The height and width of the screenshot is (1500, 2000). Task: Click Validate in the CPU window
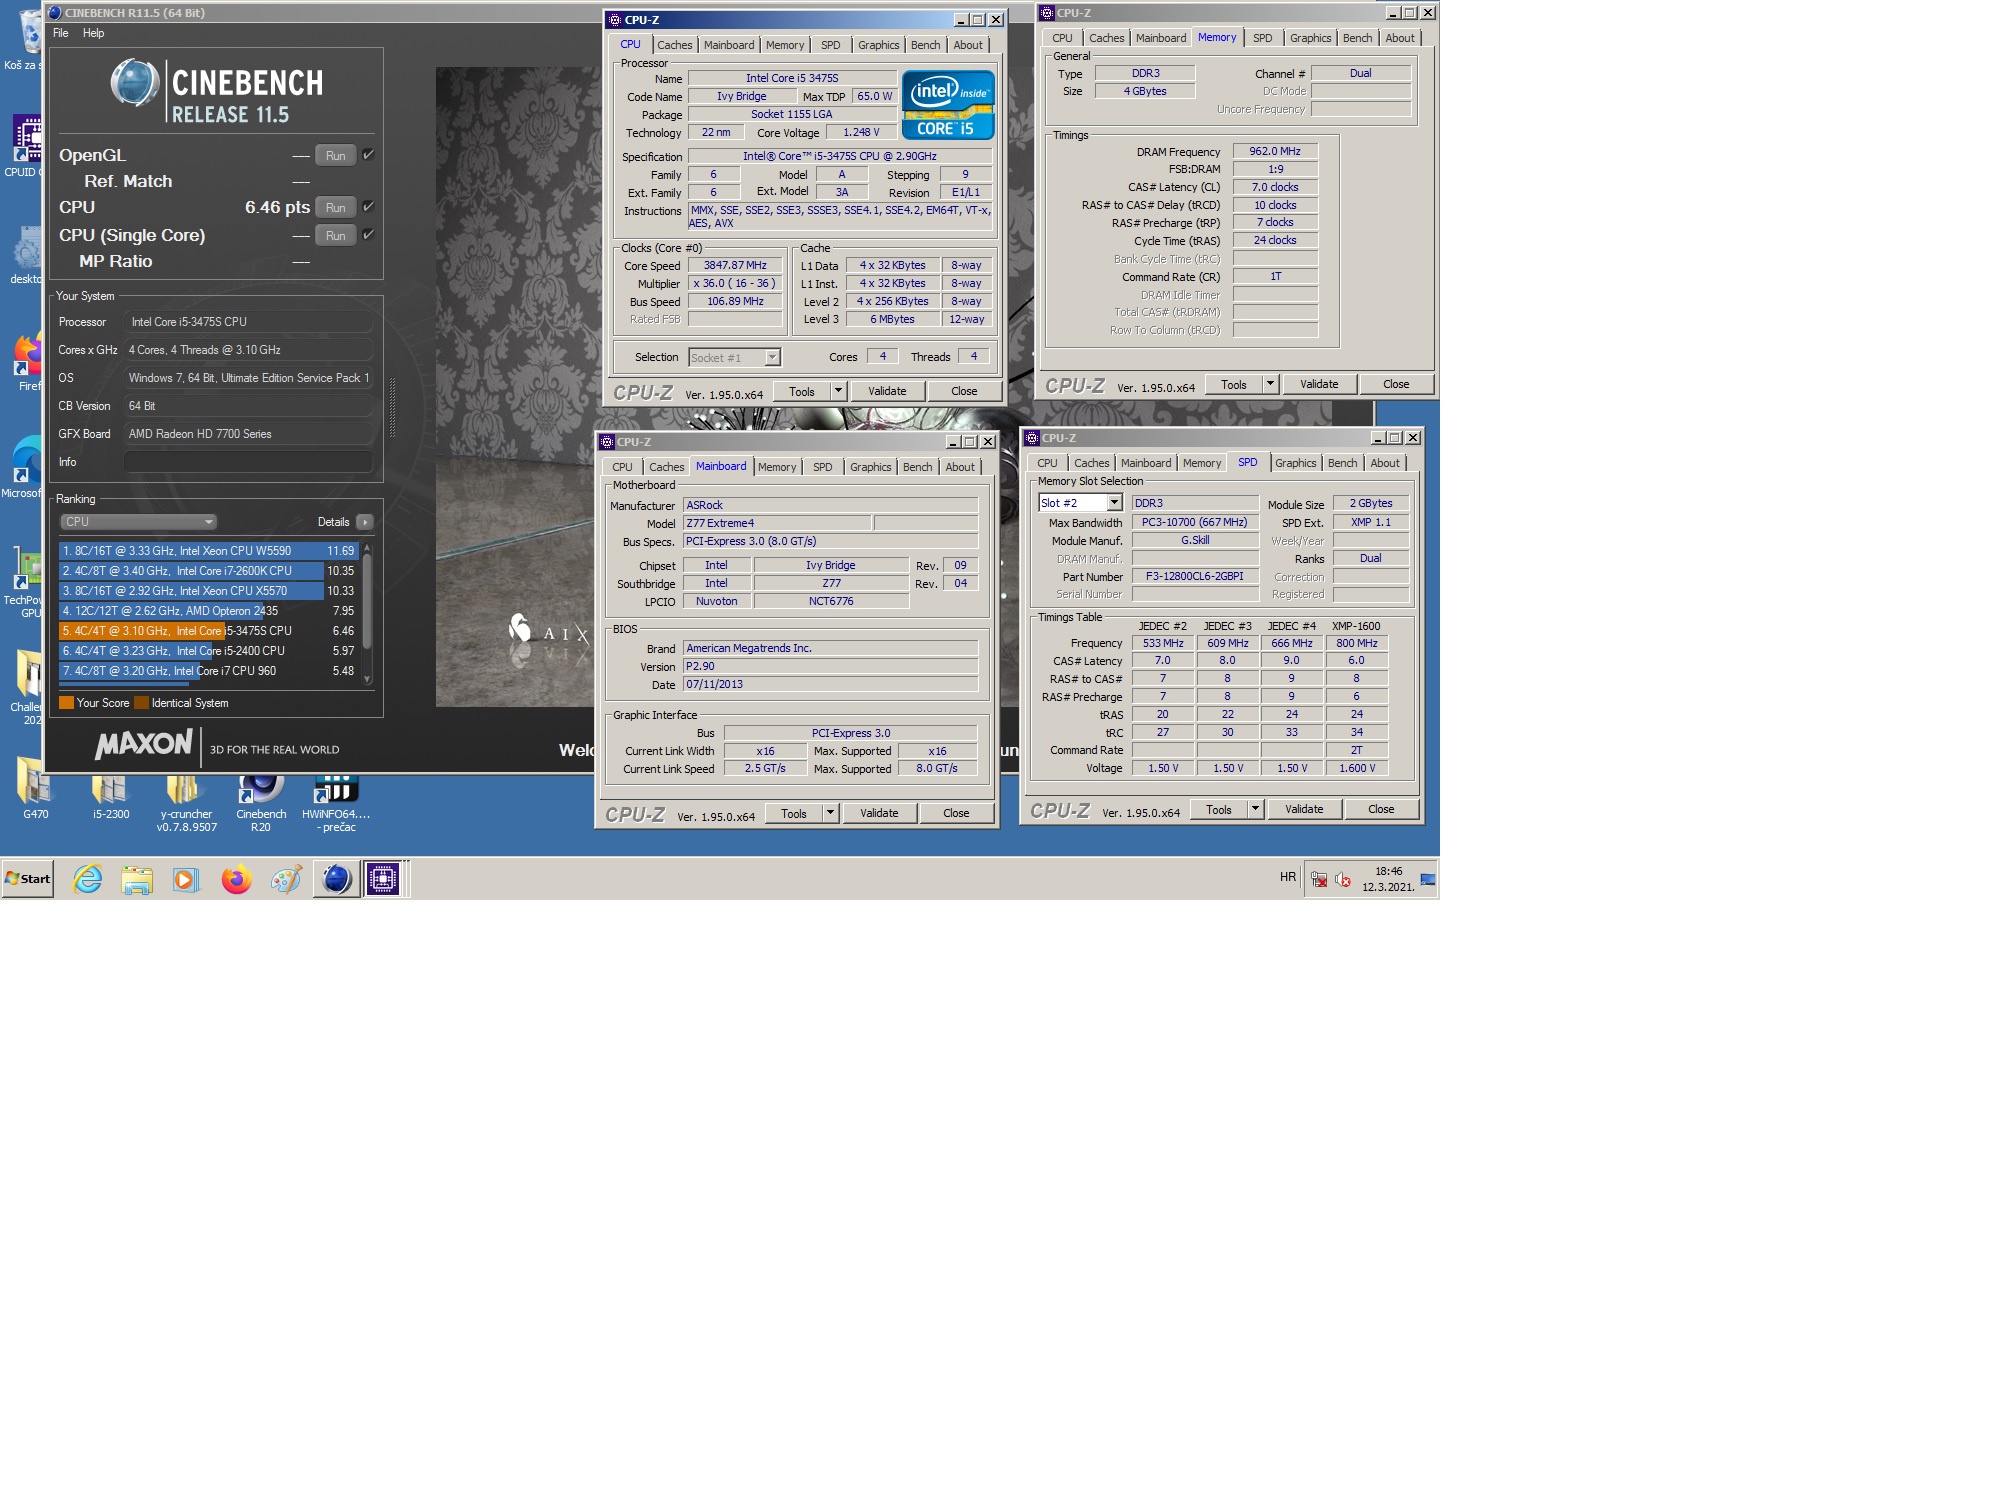887,391
